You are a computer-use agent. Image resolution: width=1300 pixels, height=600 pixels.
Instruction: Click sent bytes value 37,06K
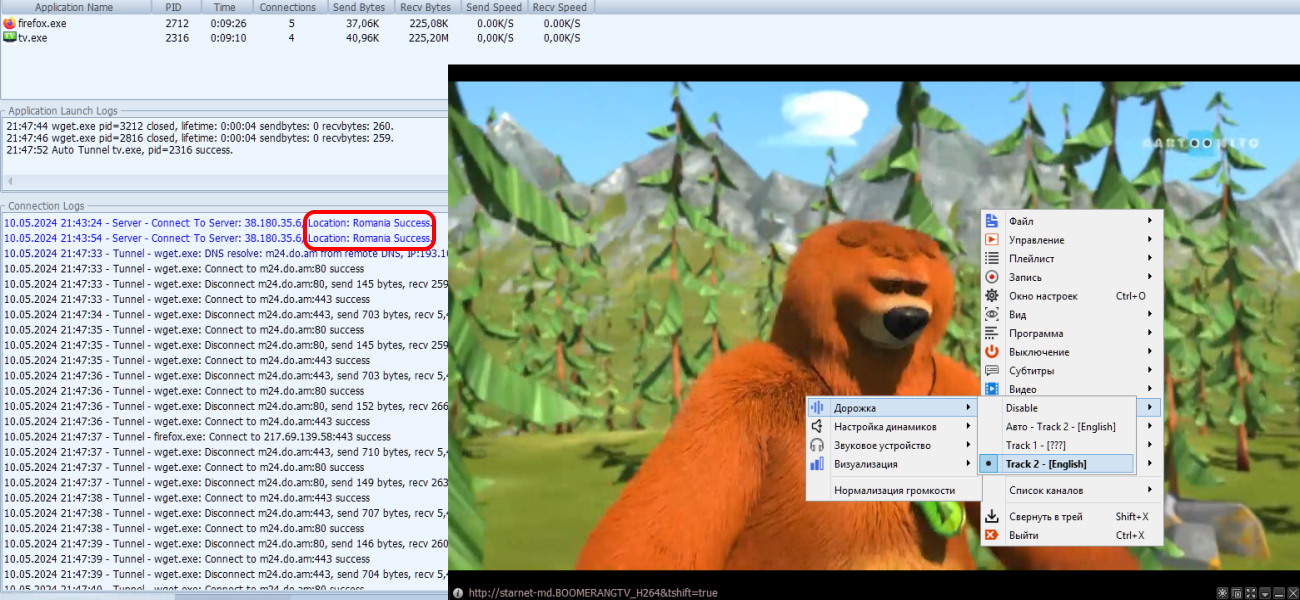pos(363,23)
